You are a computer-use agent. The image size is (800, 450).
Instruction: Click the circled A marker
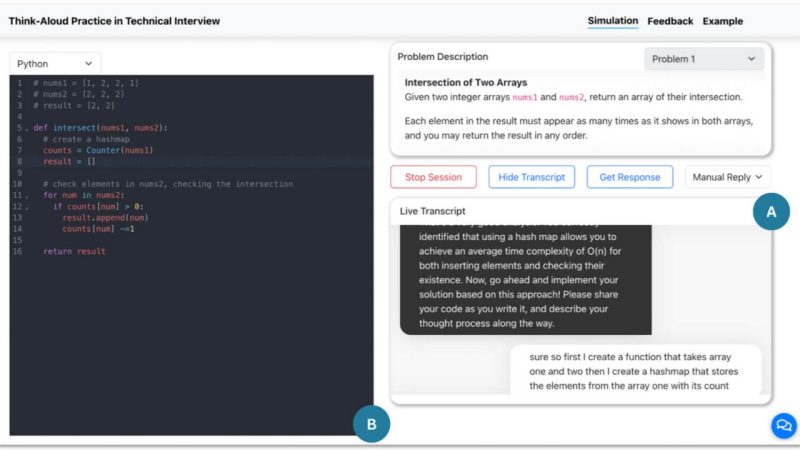tap(771, 211)
